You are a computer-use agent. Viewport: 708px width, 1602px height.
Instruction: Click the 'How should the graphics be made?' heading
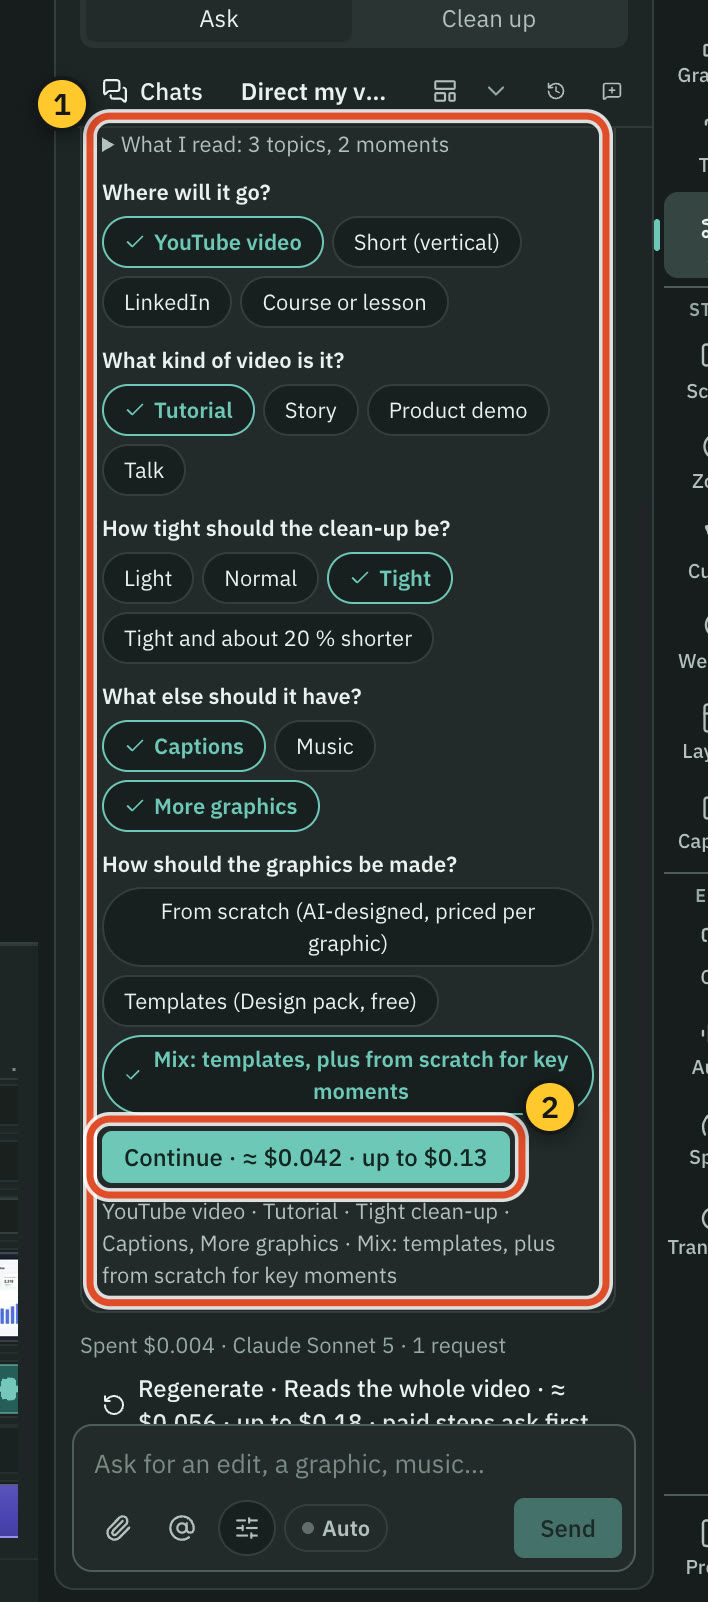coord(280,865)
